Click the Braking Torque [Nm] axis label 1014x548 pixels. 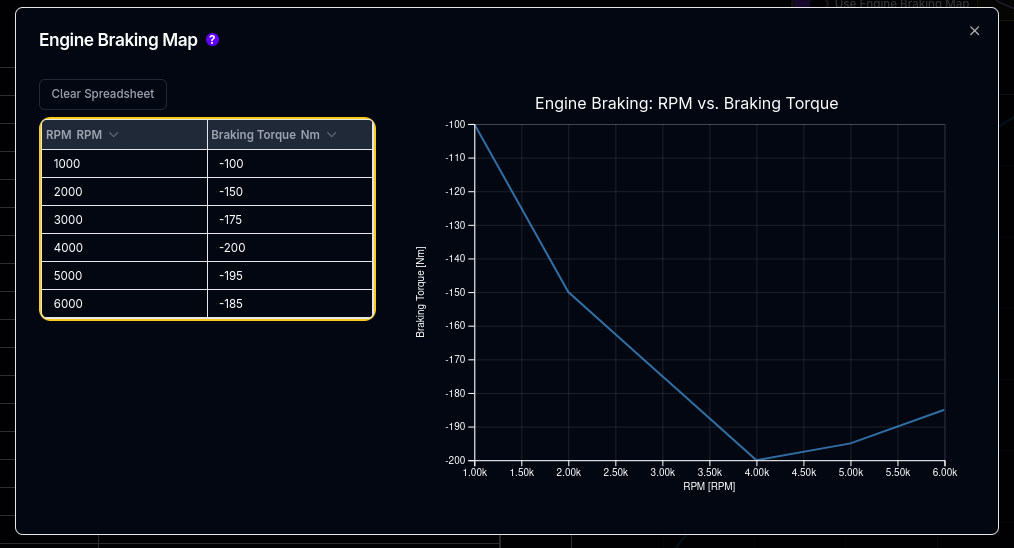click(420, 292)
